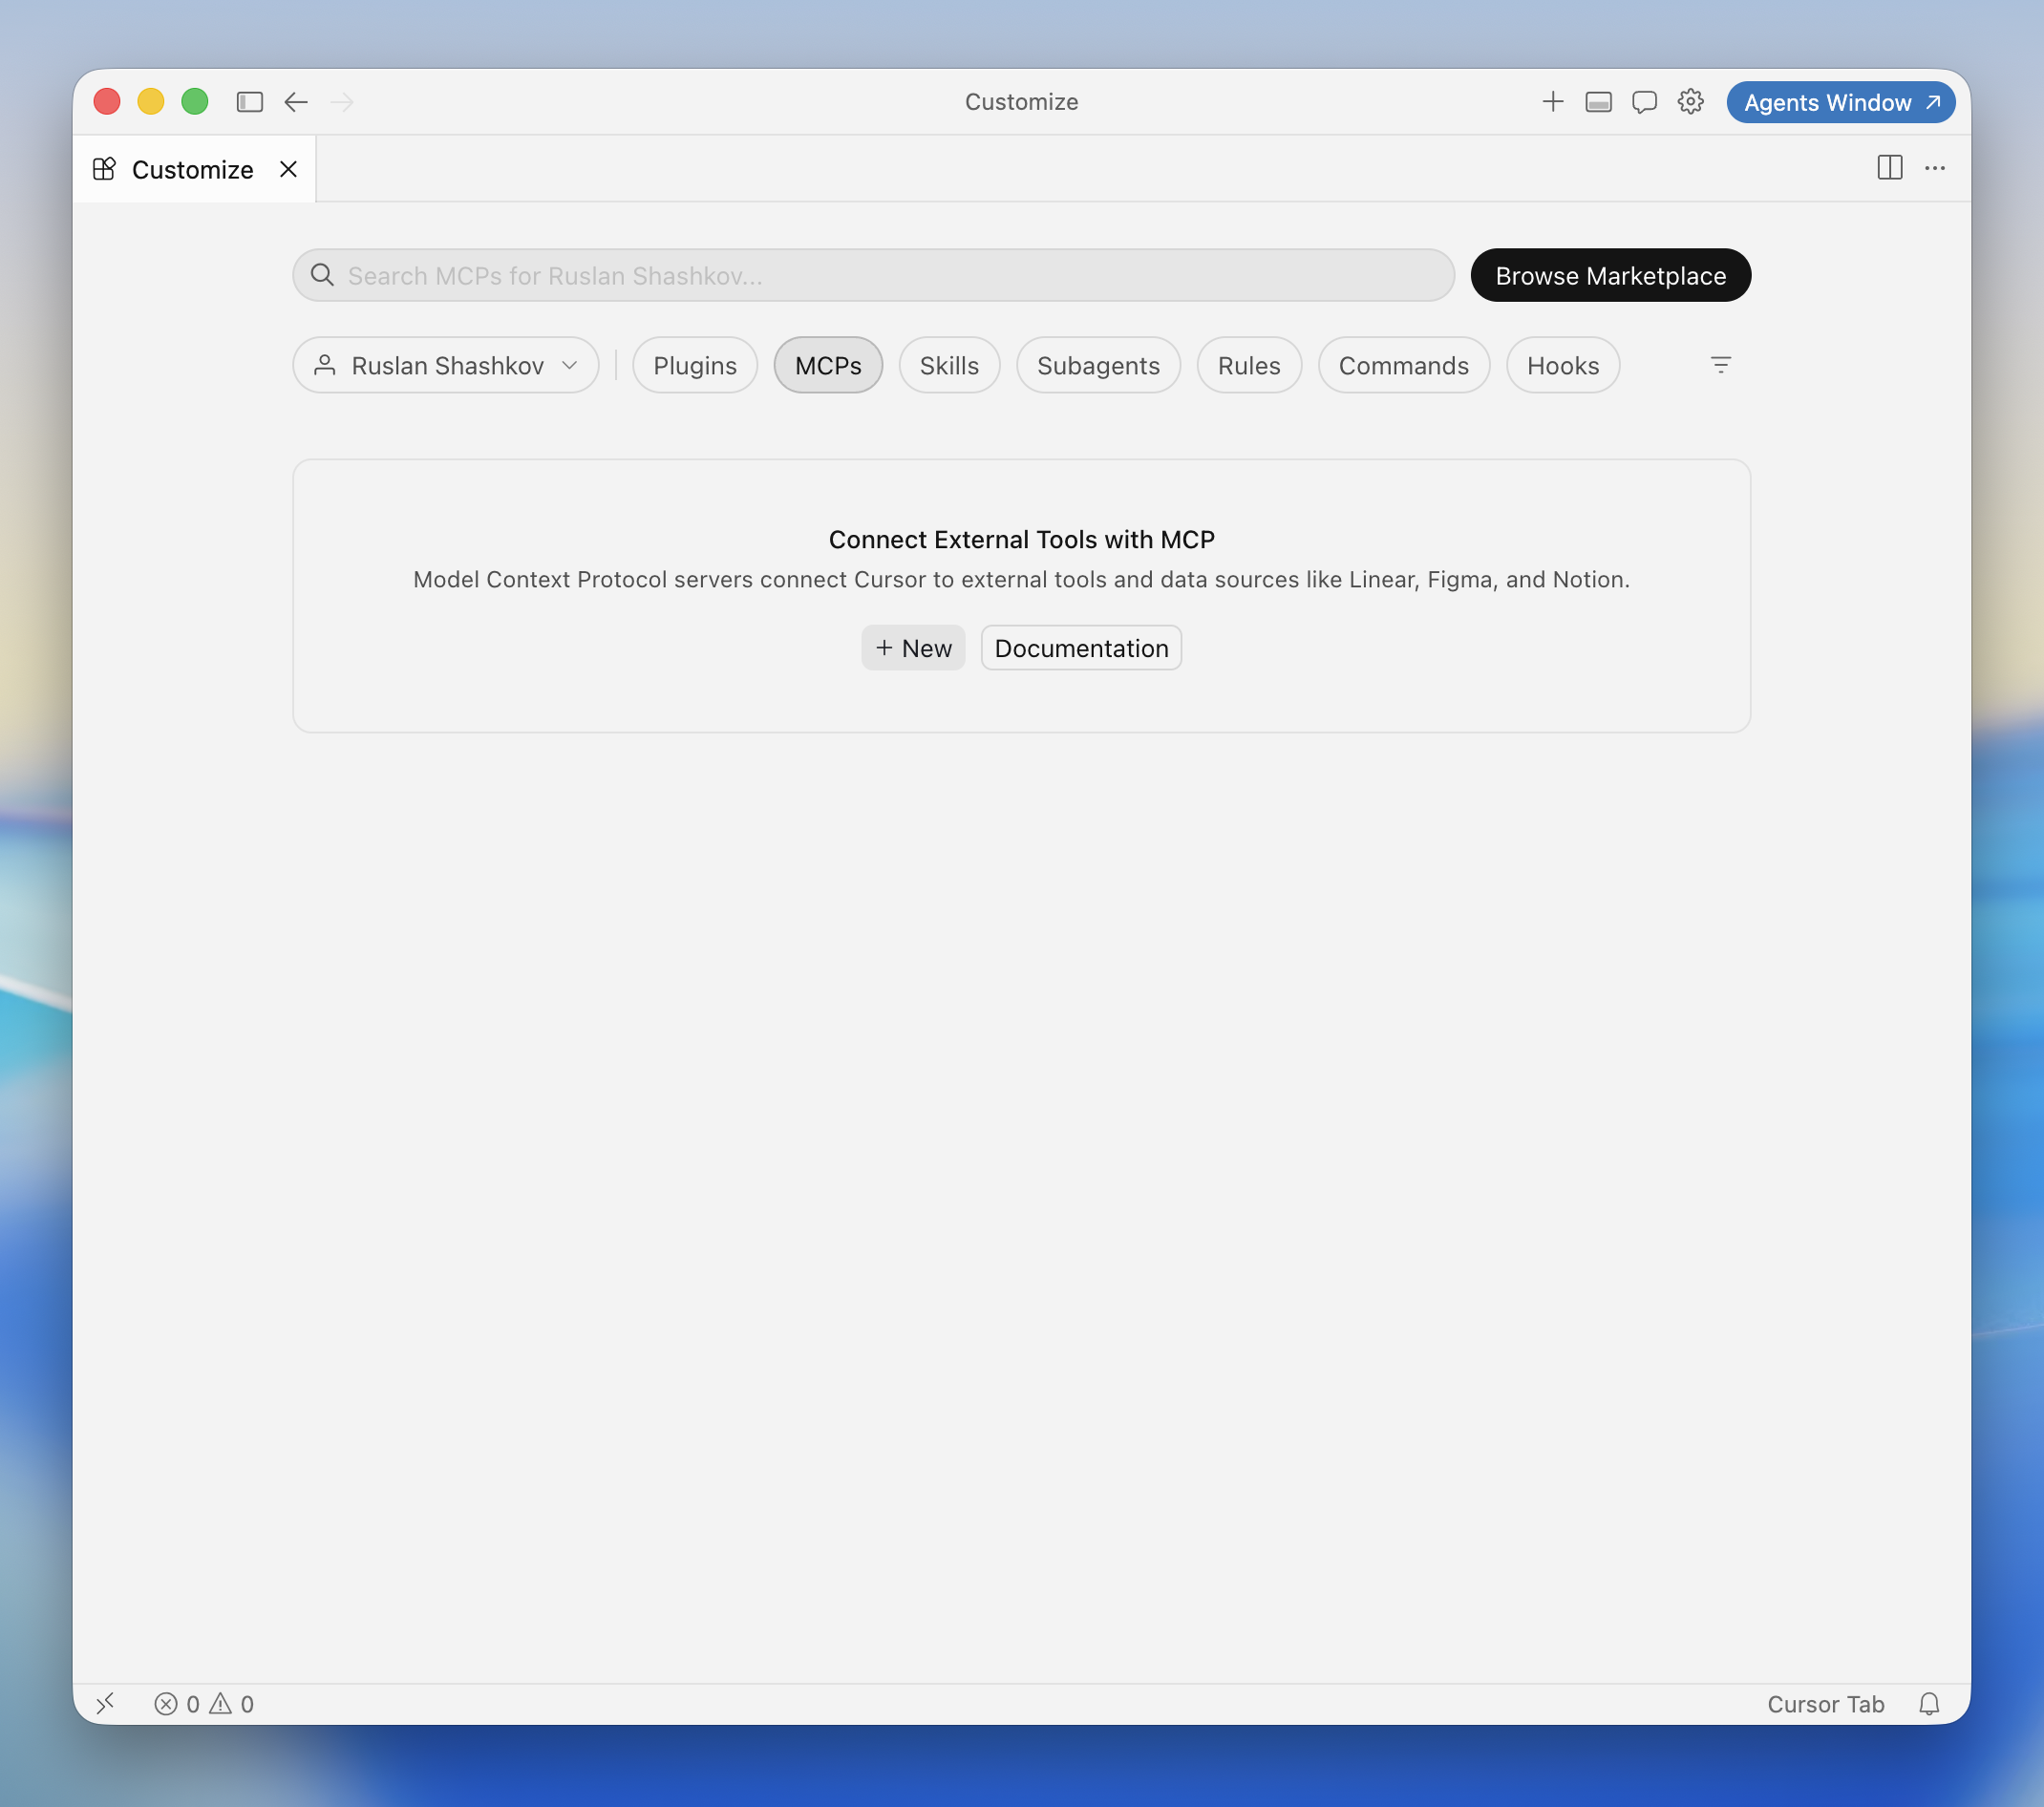Viewport: 2044px width, 1807px height.
Task: Switch to the Hooks filter
Action: coord(1562,365)
